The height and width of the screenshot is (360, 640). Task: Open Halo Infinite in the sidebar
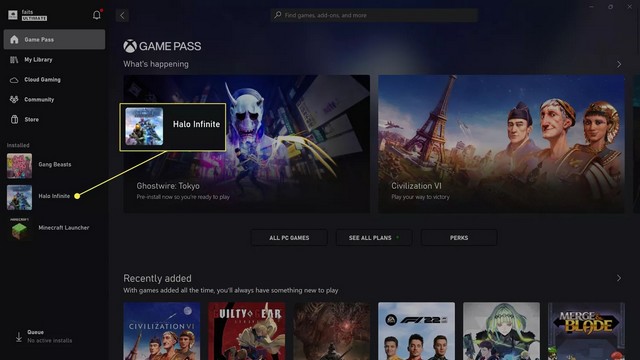click(x=54, y=197)
